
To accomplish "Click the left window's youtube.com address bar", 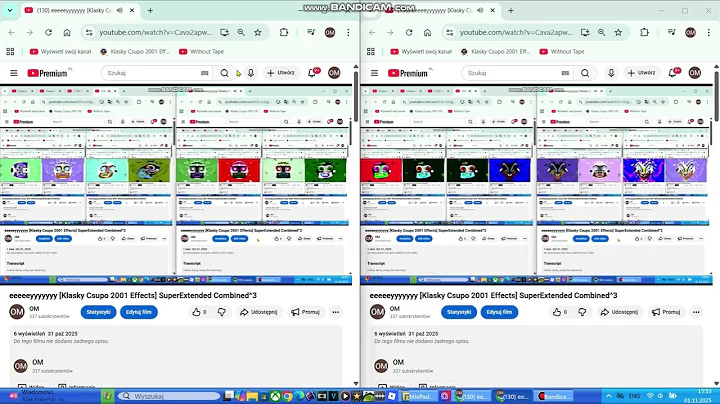I will coord(156,32).
